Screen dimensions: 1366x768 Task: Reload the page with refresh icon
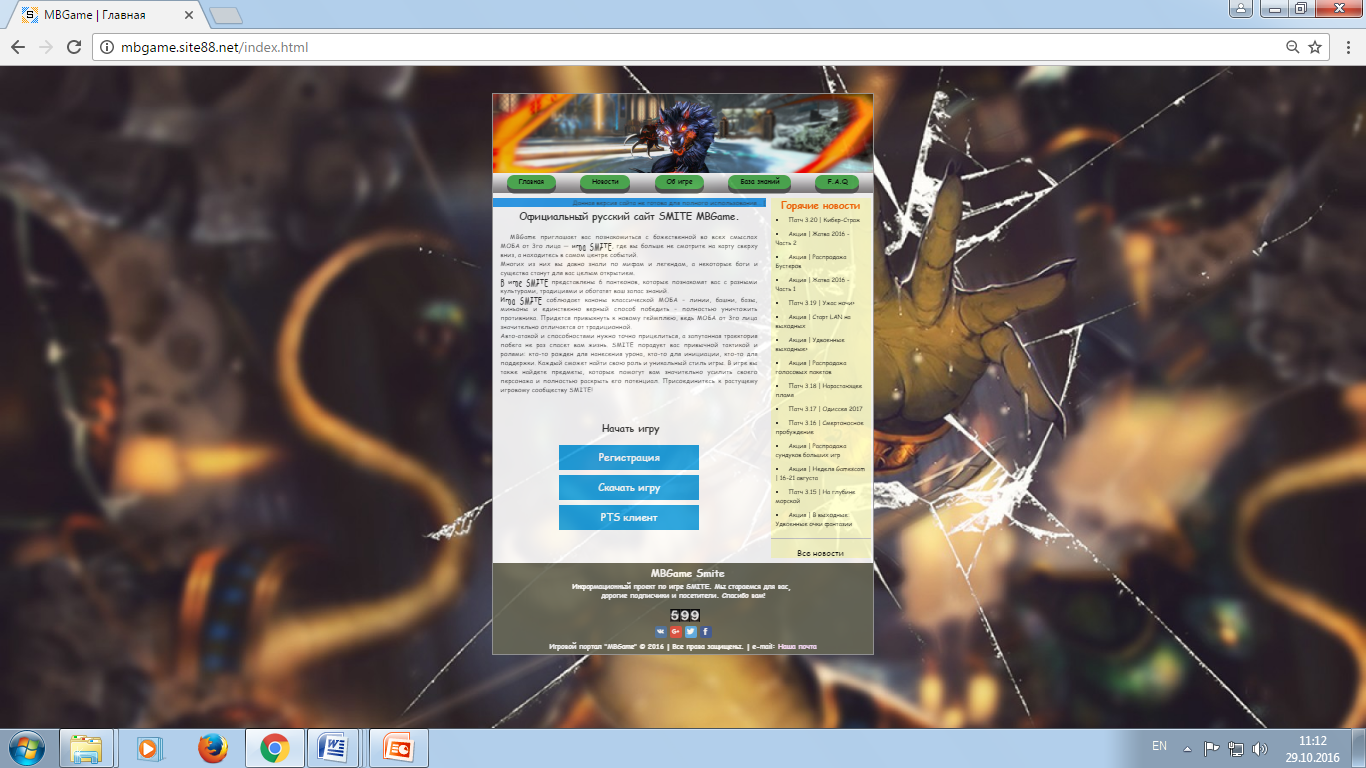pyautogui.click(x=73, y=47)
